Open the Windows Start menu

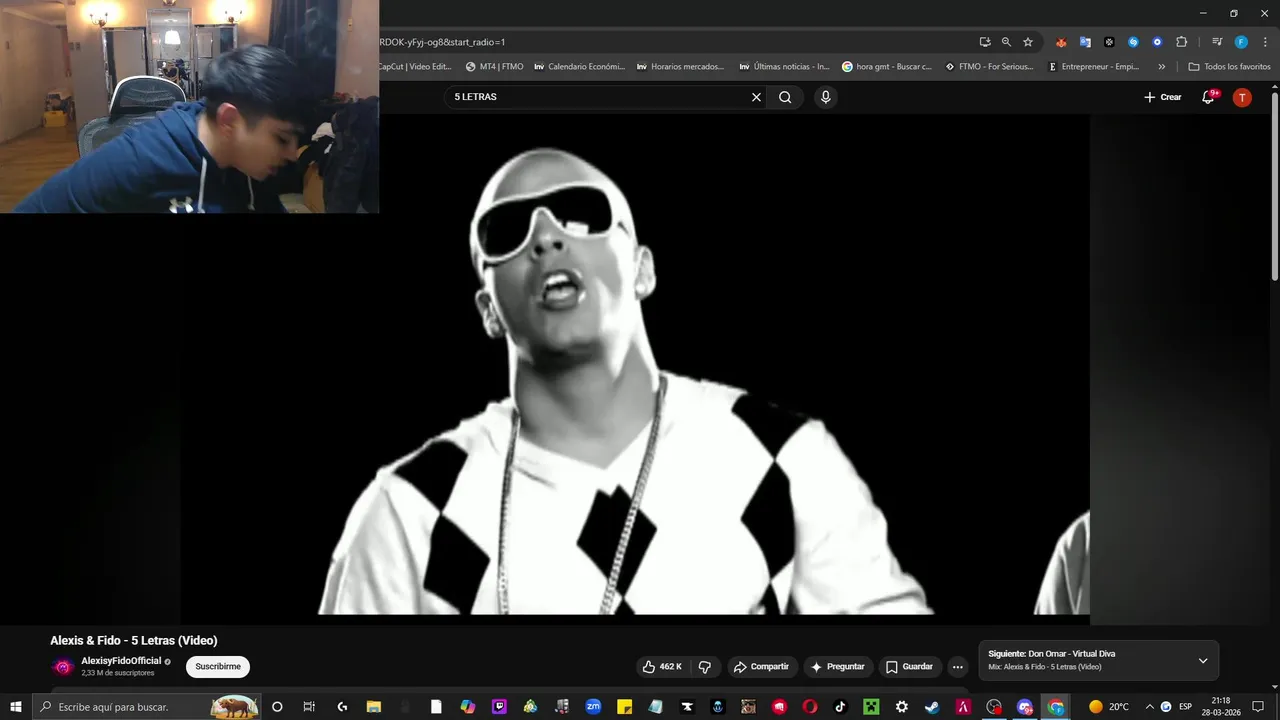click(x=15, y=707)
